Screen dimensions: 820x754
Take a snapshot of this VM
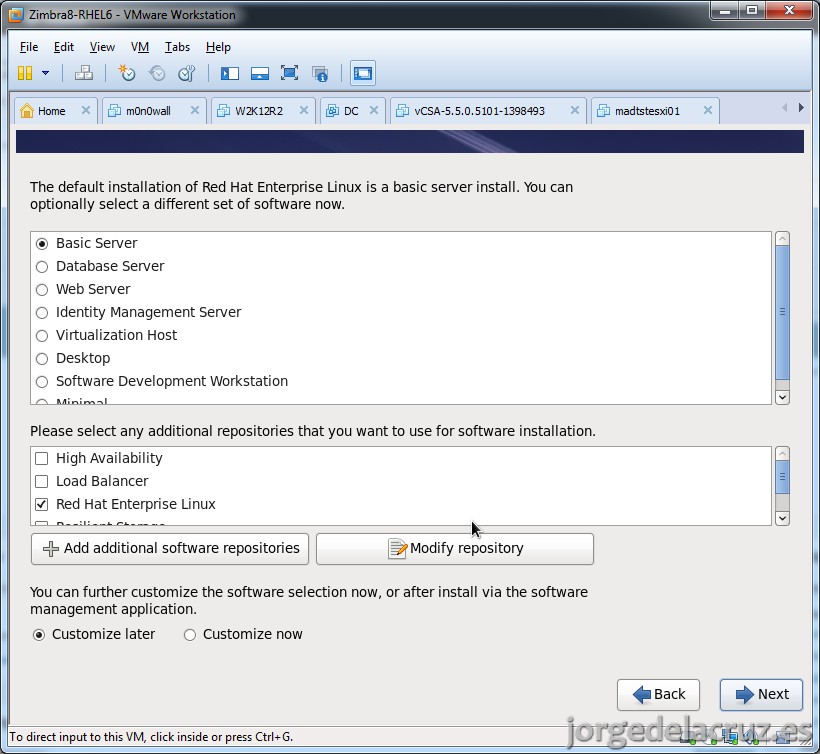(127, 73)
